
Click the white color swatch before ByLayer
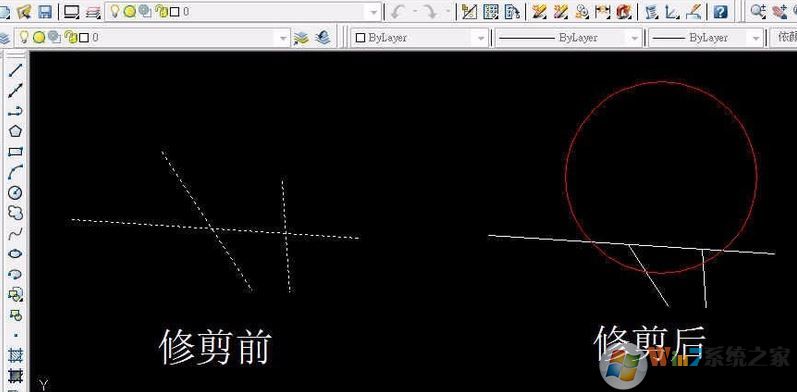coord(361,38)
